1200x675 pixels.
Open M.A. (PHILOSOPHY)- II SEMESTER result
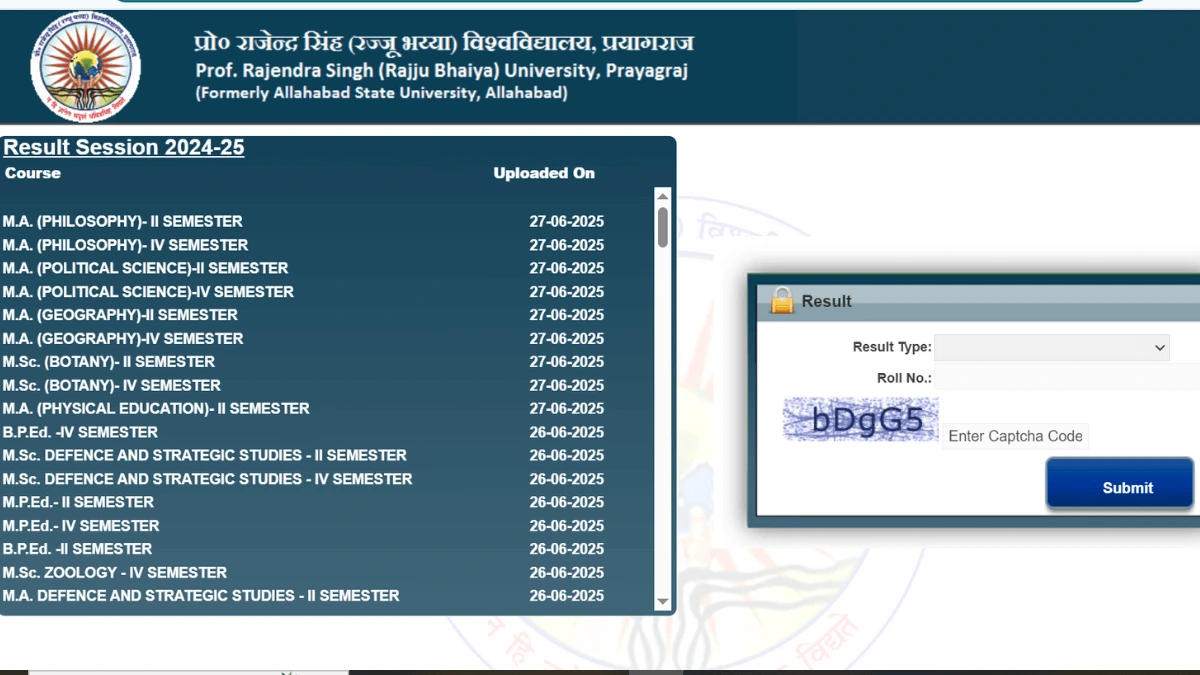click(x=122, y=222)
